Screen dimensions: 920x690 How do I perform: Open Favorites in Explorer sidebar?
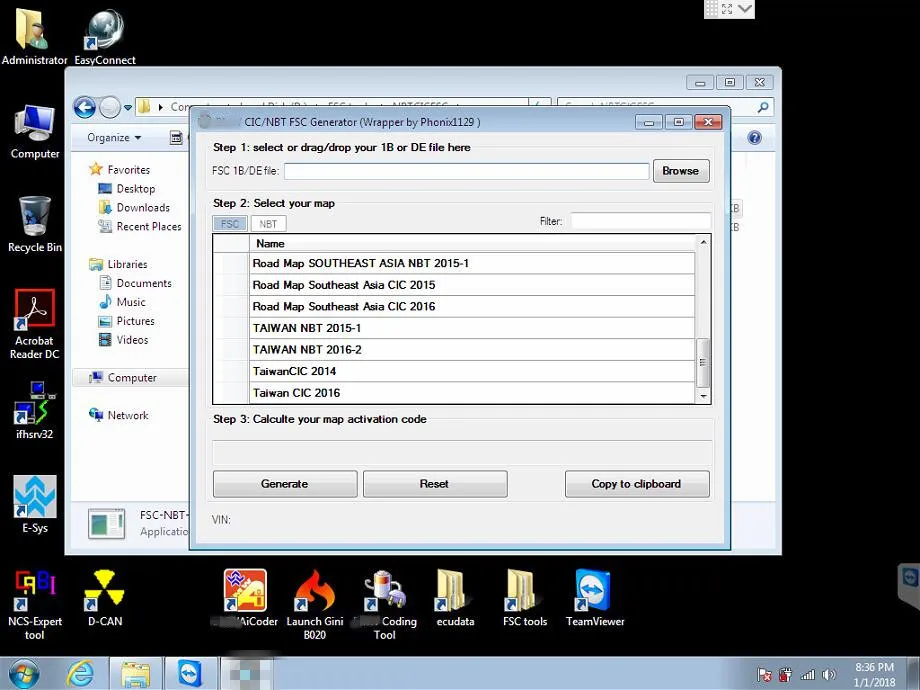[x=120, y=170]
